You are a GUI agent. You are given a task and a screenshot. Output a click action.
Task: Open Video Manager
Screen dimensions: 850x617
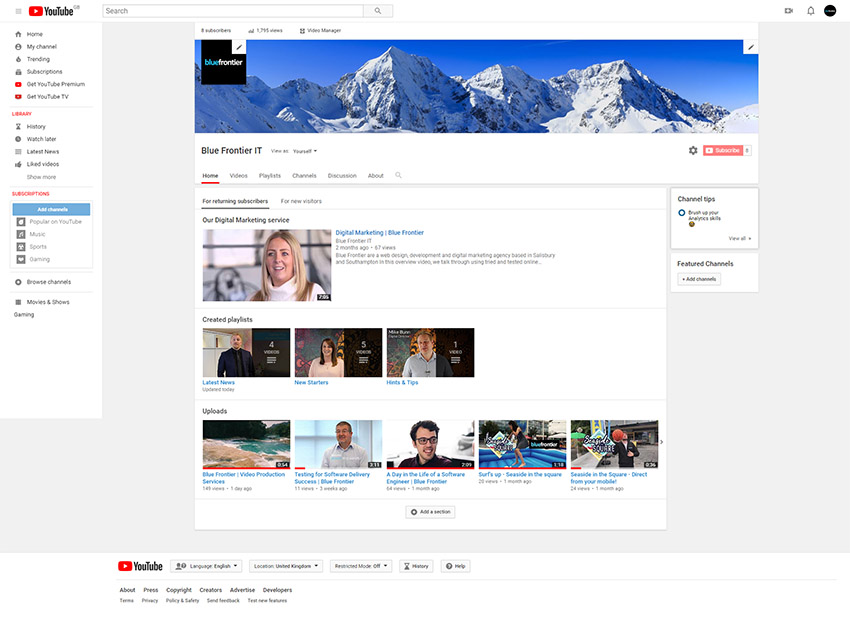(320, 30)
